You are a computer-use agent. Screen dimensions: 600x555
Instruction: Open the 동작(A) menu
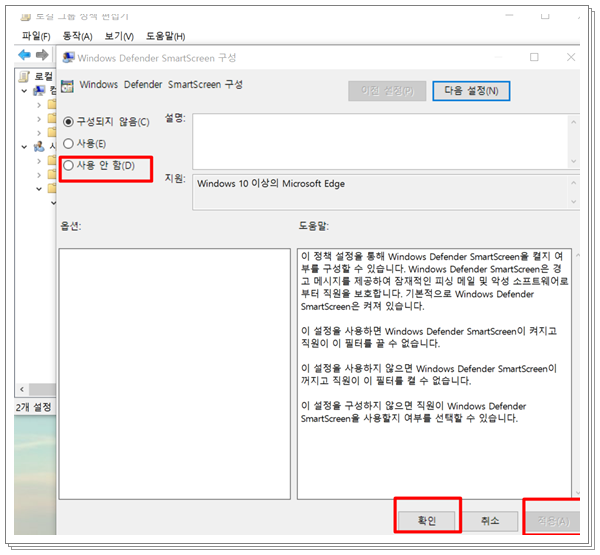tap(77, 36)
